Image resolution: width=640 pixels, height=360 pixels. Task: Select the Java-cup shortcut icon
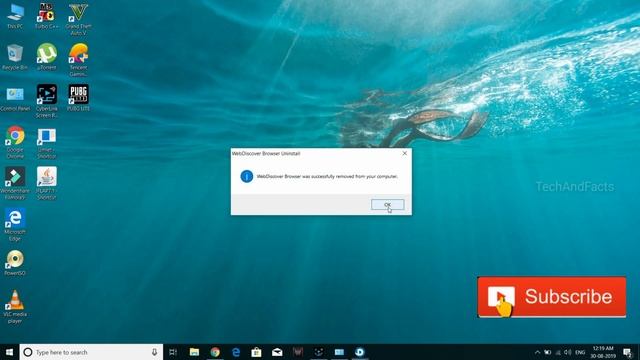click(47, 184)
